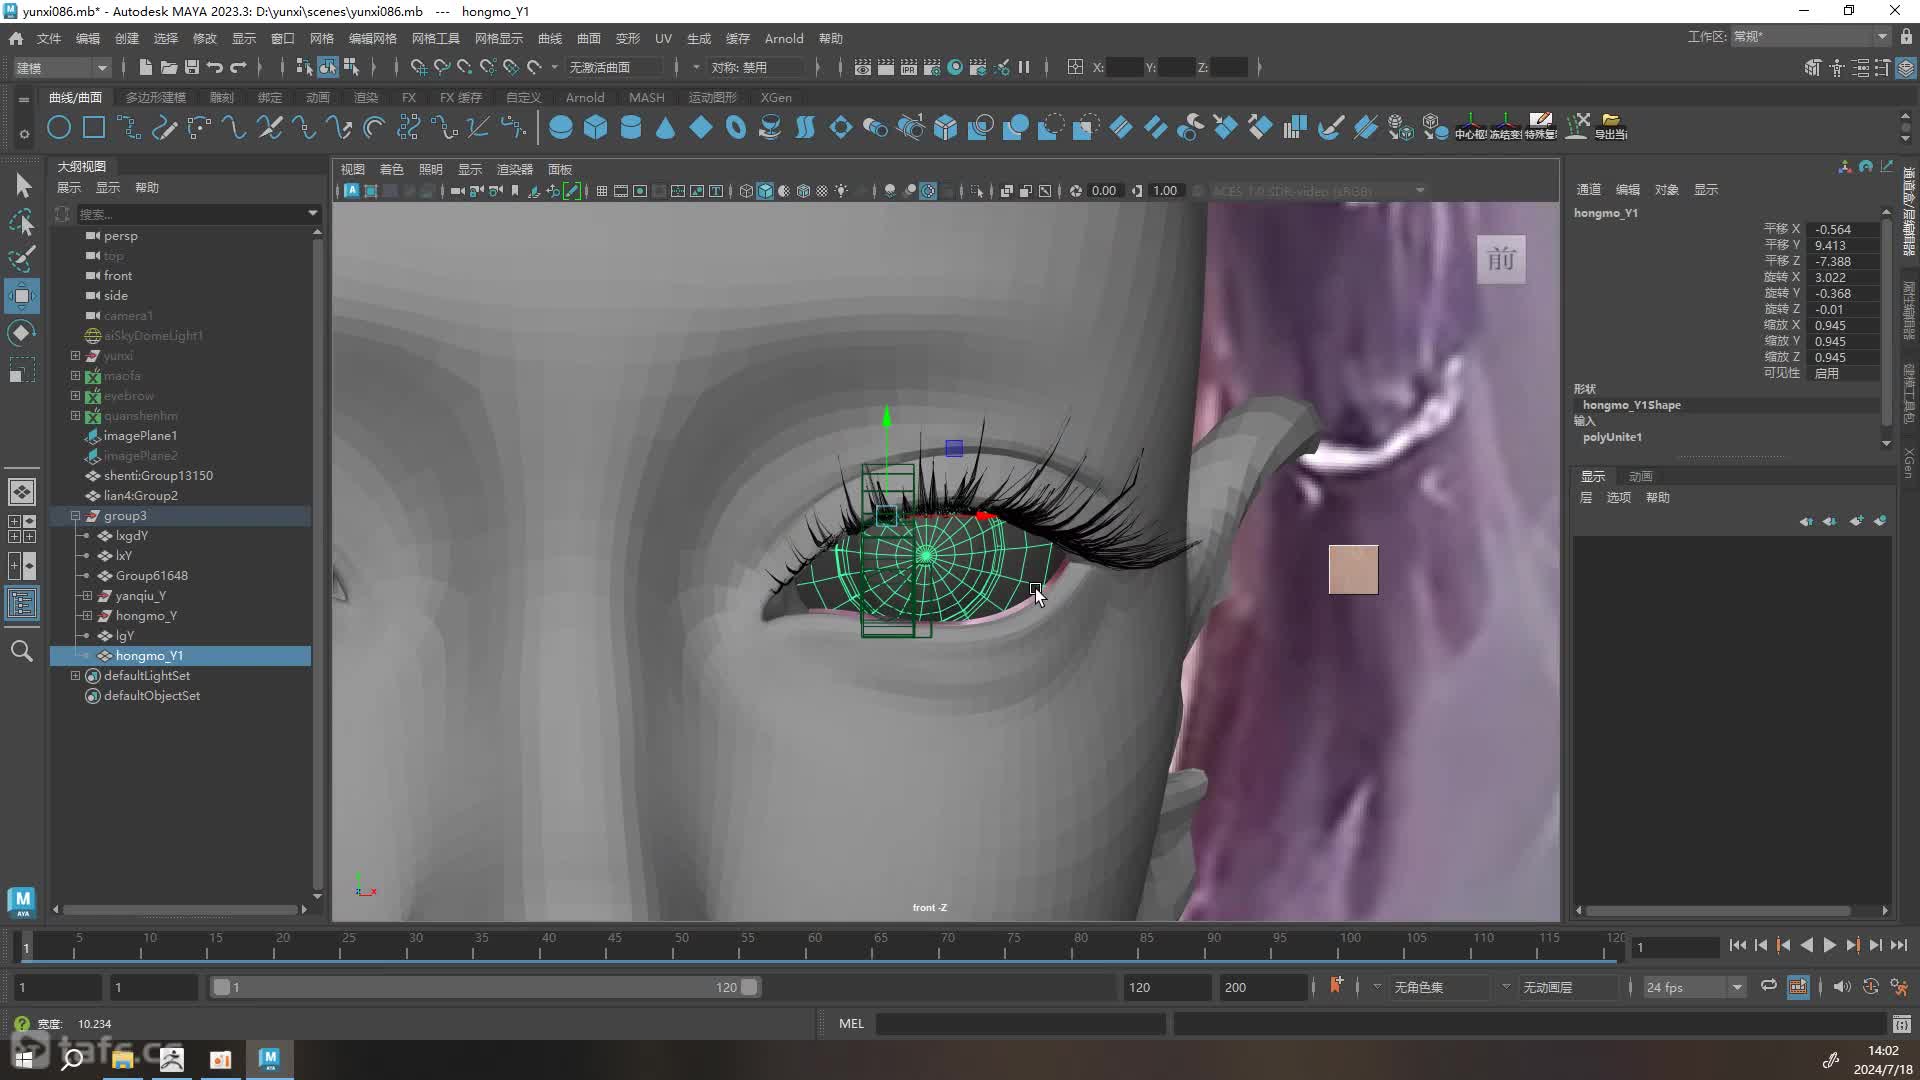1920x1080 pixels.
Task: Adjust the 1 to 120 range slider bar
Action: pos(485,987)
